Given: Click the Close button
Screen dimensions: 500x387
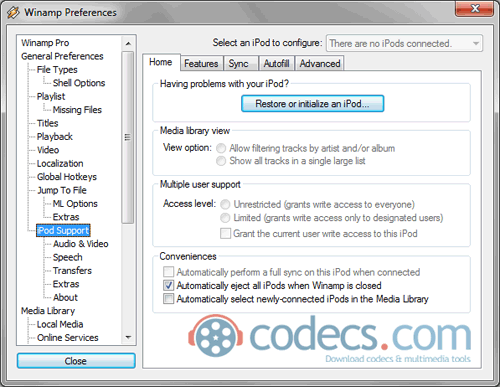Looking at the screenshot, I should click(76, 361).
